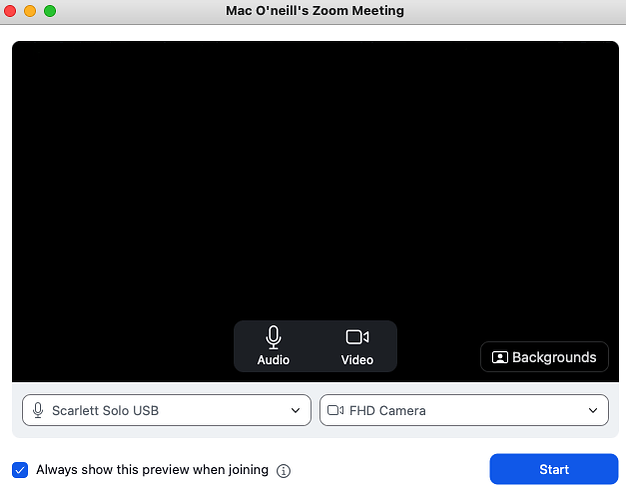
Task: Toggle the Audio microphone button
Action: [x=273, y=346]
